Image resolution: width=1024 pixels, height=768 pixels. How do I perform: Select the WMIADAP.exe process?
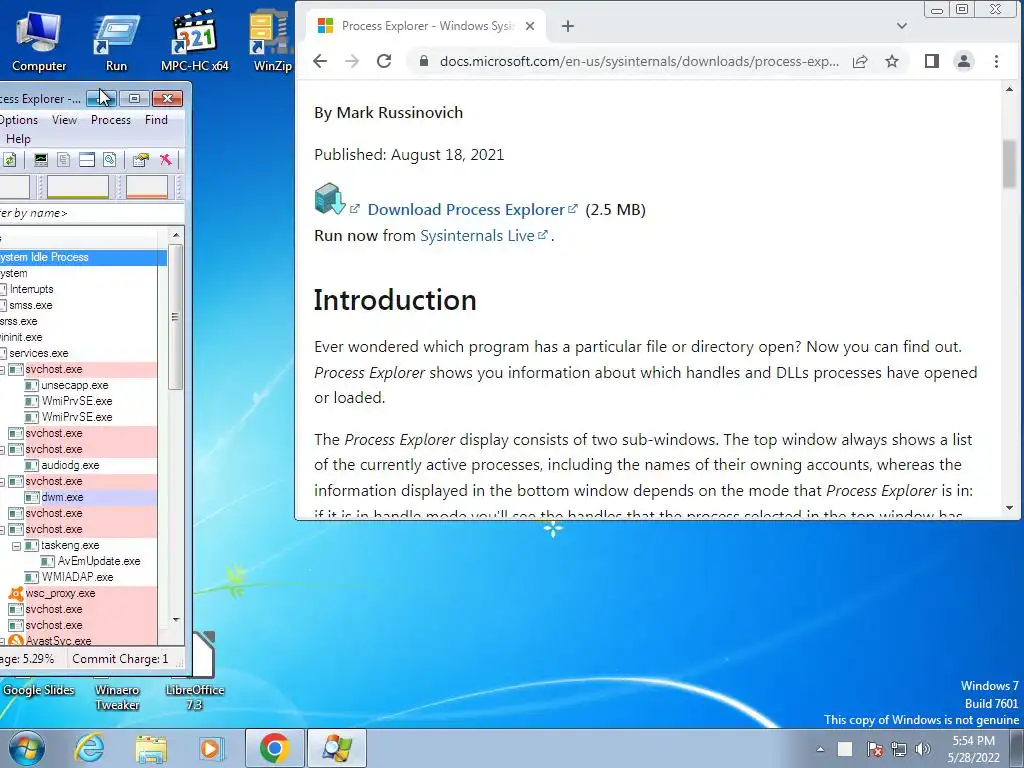[78, 577]
